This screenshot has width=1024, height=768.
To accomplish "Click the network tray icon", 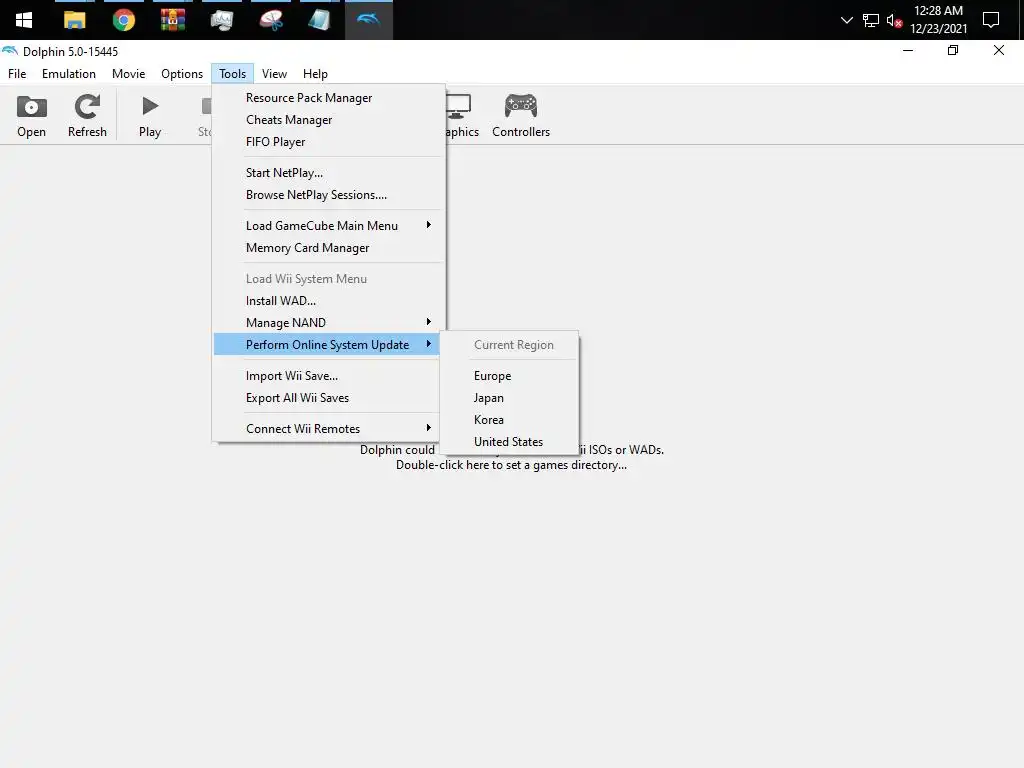I will (871, 21).
